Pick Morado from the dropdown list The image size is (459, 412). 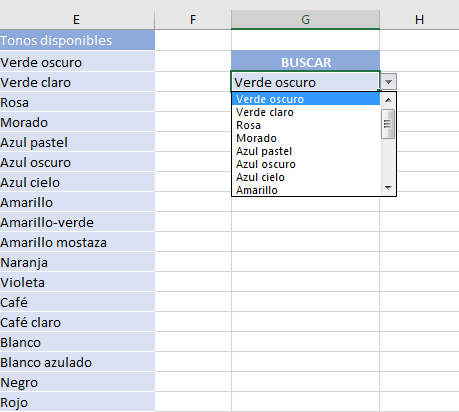[x=306, y=138]
